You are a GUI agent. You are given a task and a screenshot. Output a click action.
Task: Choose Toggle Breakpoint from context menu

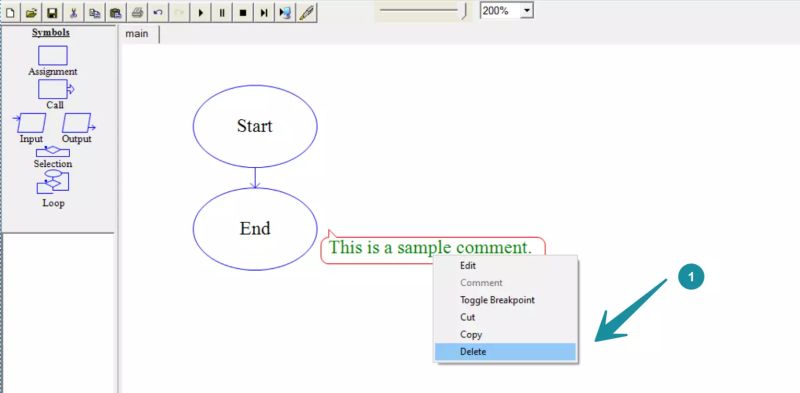(x=505, y=300)
